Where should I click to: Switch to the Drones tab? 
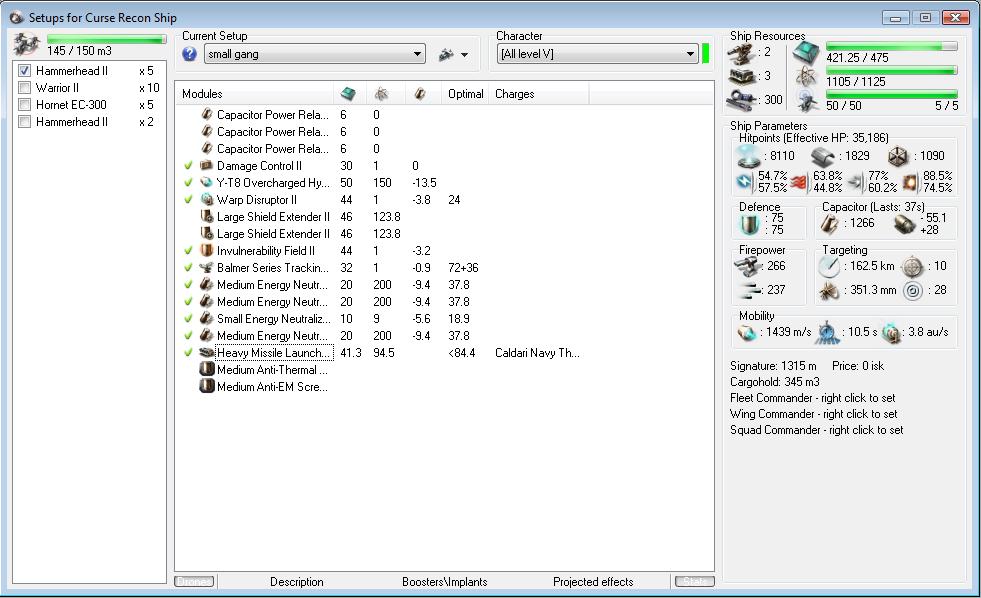coord(194,582)
